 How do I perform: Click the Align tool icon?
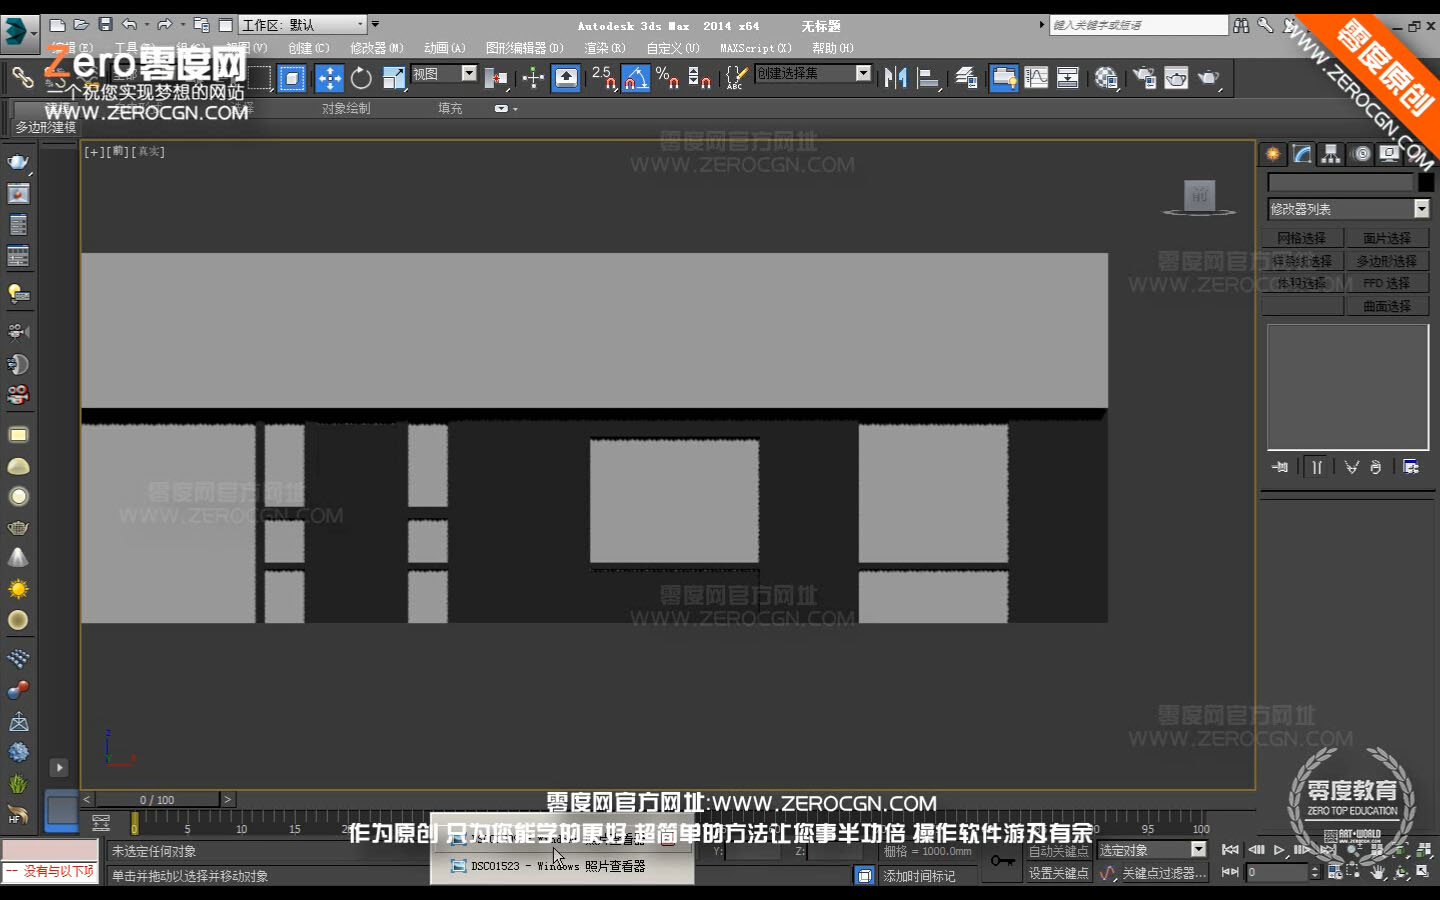pos(929,78)
